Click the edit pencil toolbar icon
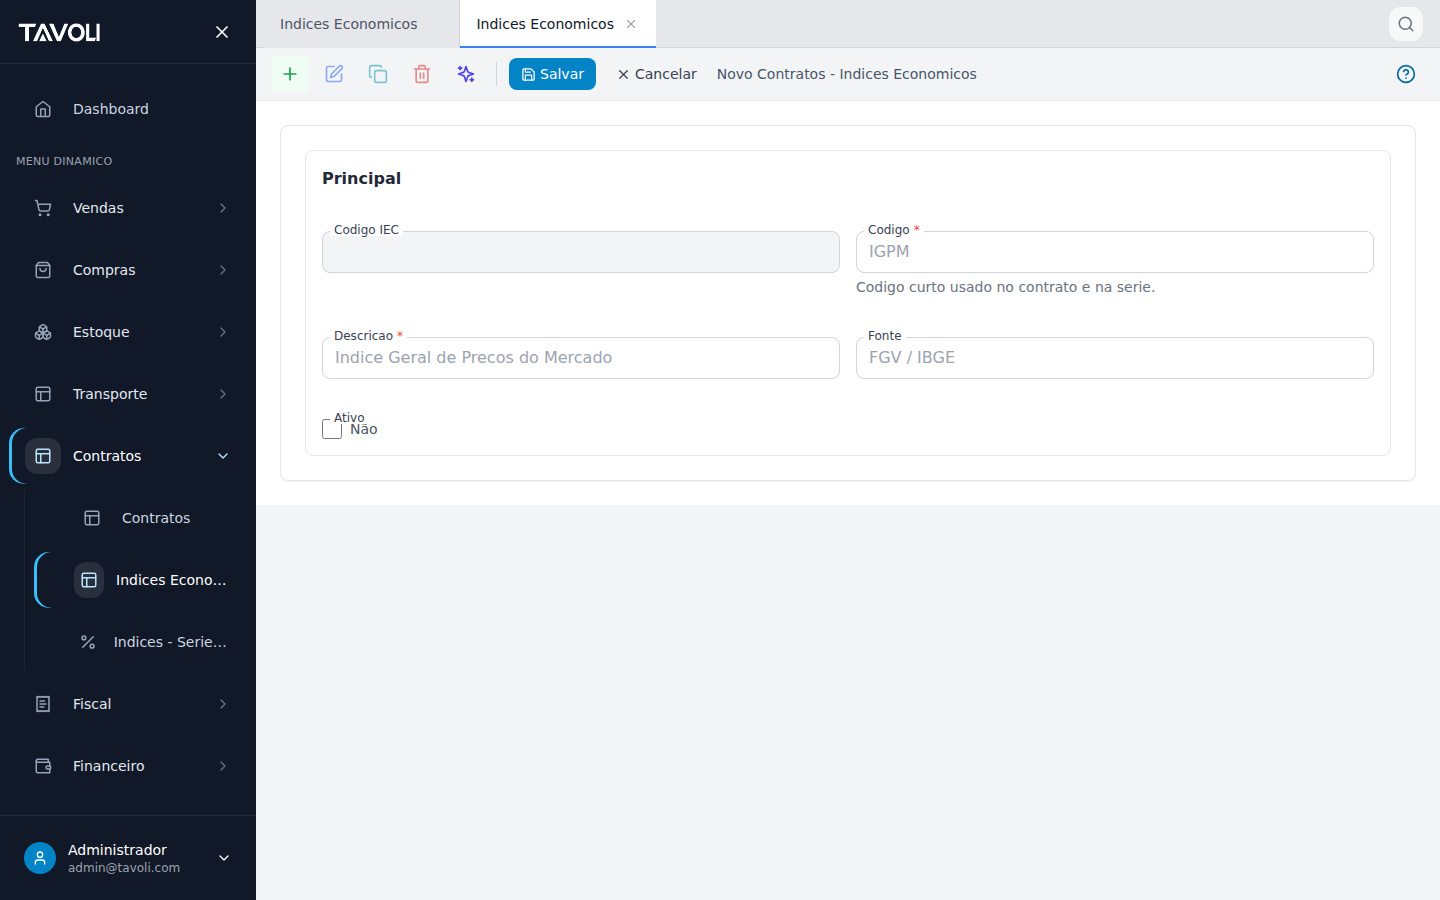 point(334,74)
